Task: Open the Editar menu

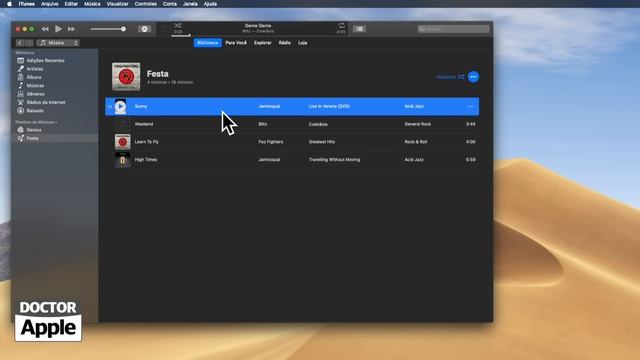Action: point(71,4)
